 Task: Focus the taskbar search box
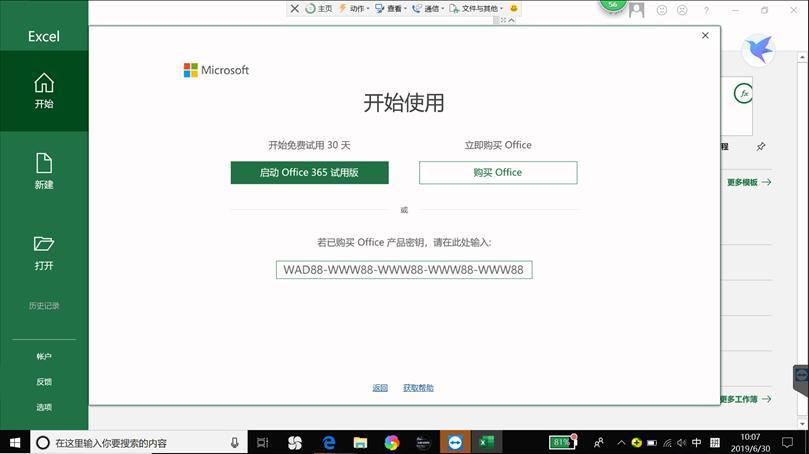139,443
